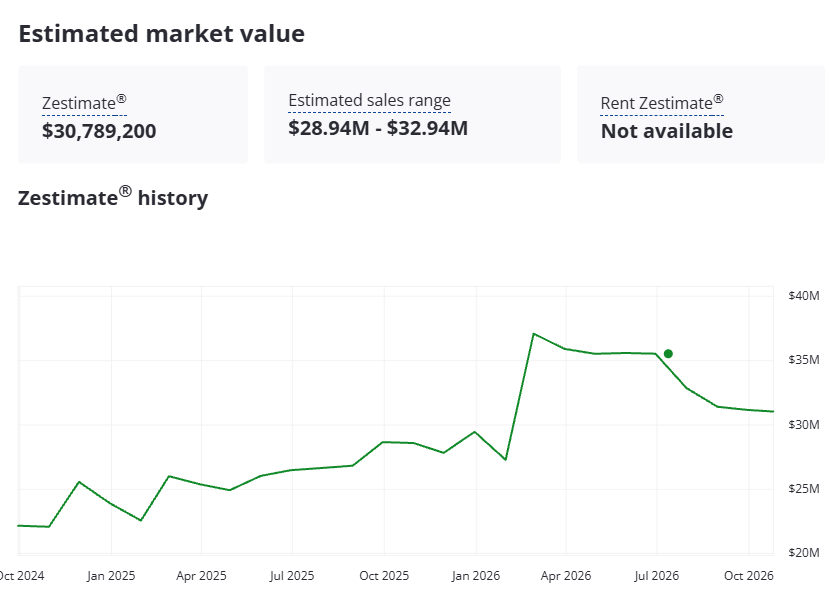
Task: Click the Apr 2025 axis label
Action: pyautogui.click(x=201, y=576)
